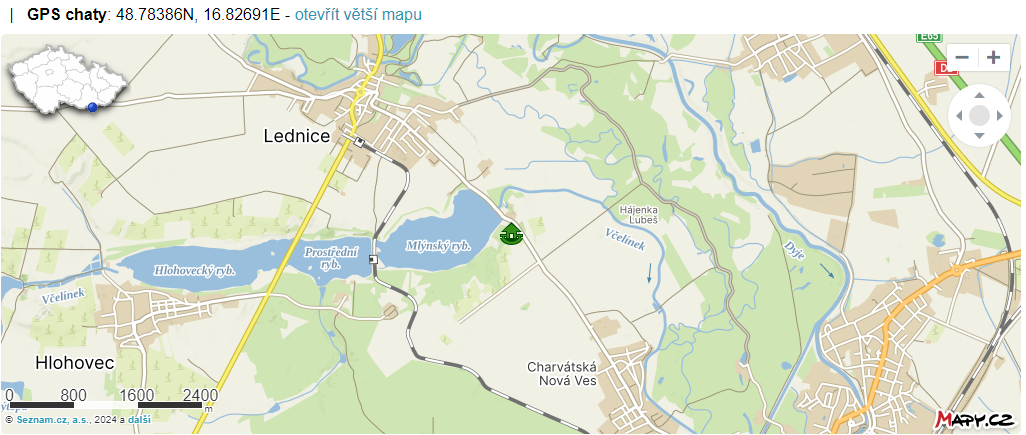This screenshot has width=1026, height=435.
Task: Click the Czech Republic overview thumbnail
Action: point(65,81)
